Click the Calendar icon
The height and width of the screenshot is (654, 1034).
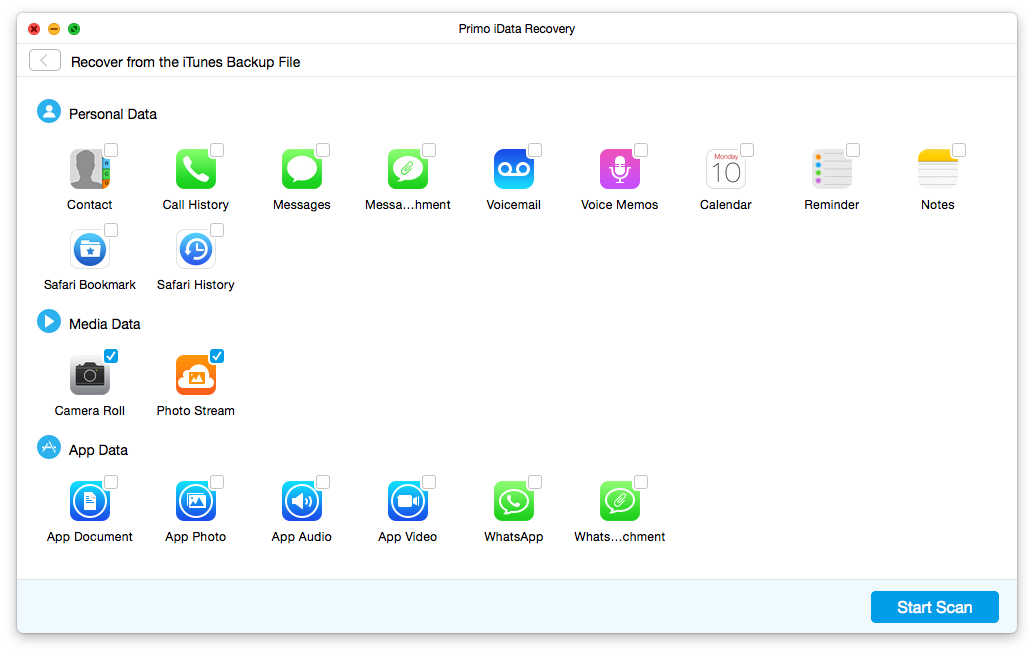click(x=726, y=169)
